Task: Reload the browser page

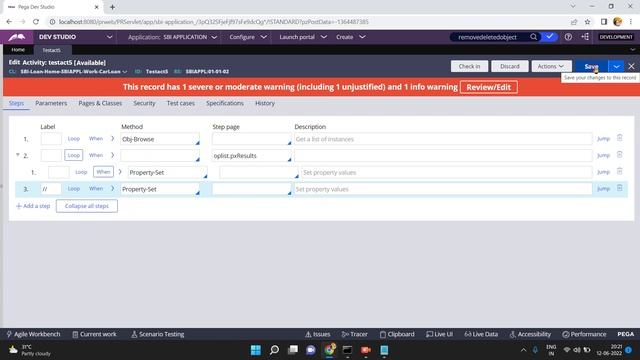Action: tap(36, 22)
